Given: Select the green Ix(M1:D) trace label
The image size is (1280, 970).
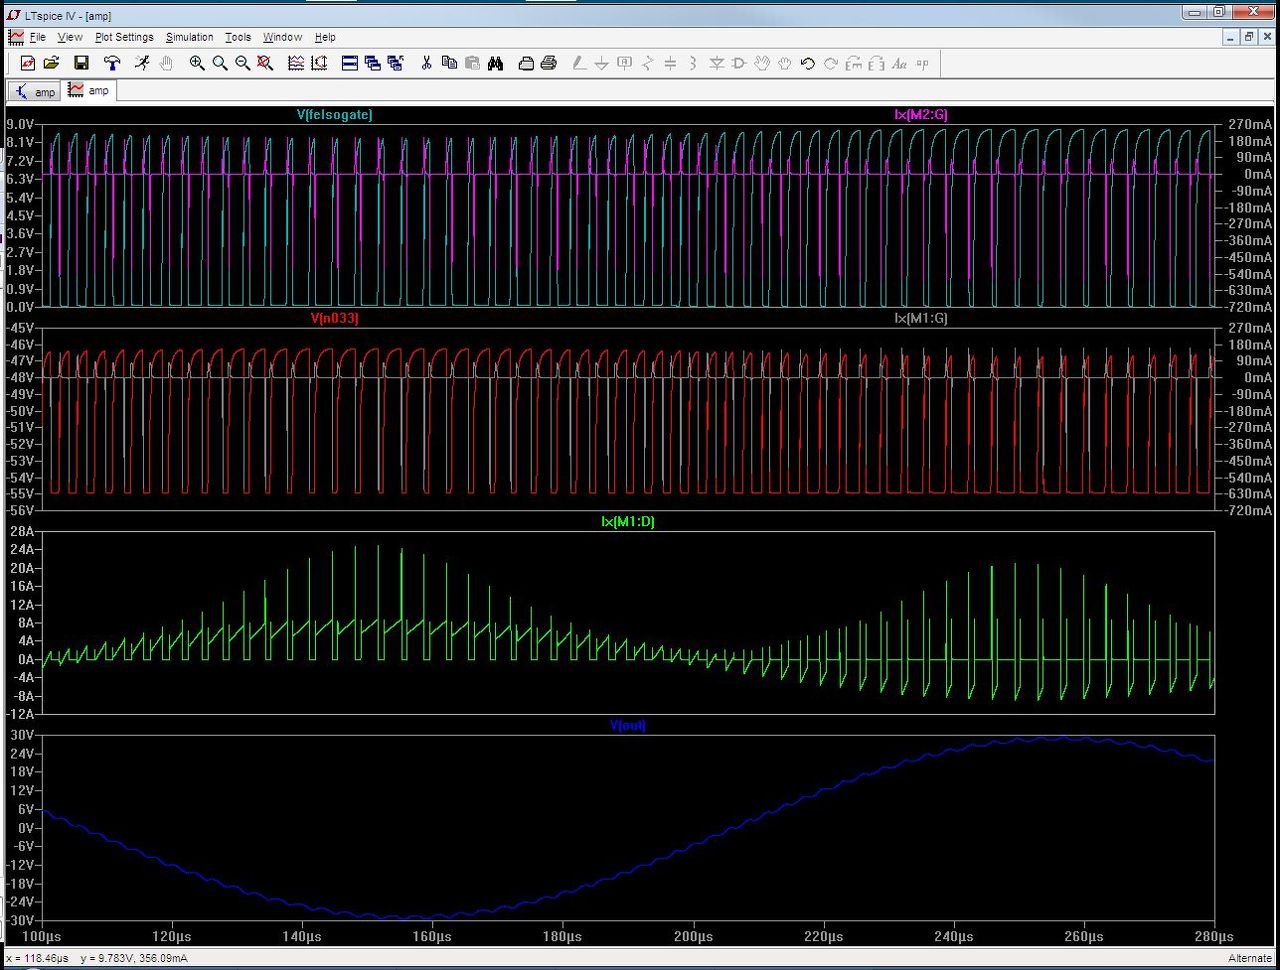Looking at the screenshot, I should pyautogui.click(x=627, y=522).
